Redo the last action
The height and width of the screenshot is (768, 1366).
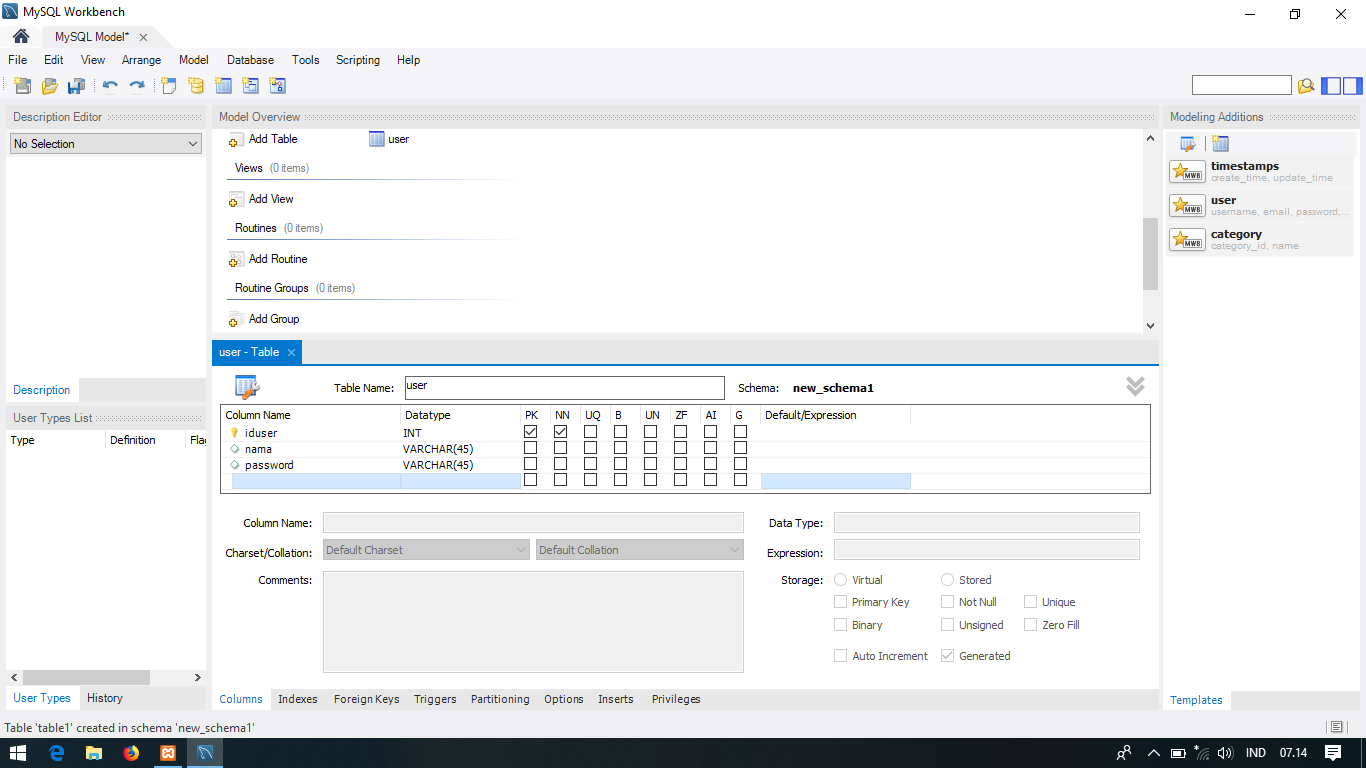click(138, 85)
